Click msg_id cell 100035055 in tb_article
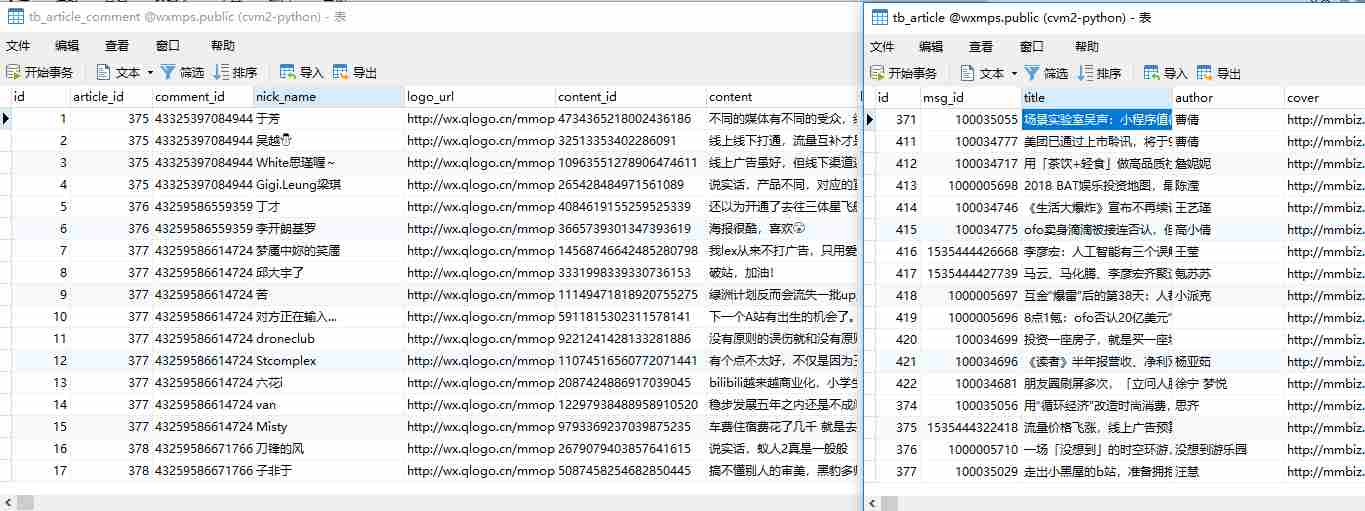This screenshot has height=511, width=1365. pyautogui.click(x=970, y=120)
